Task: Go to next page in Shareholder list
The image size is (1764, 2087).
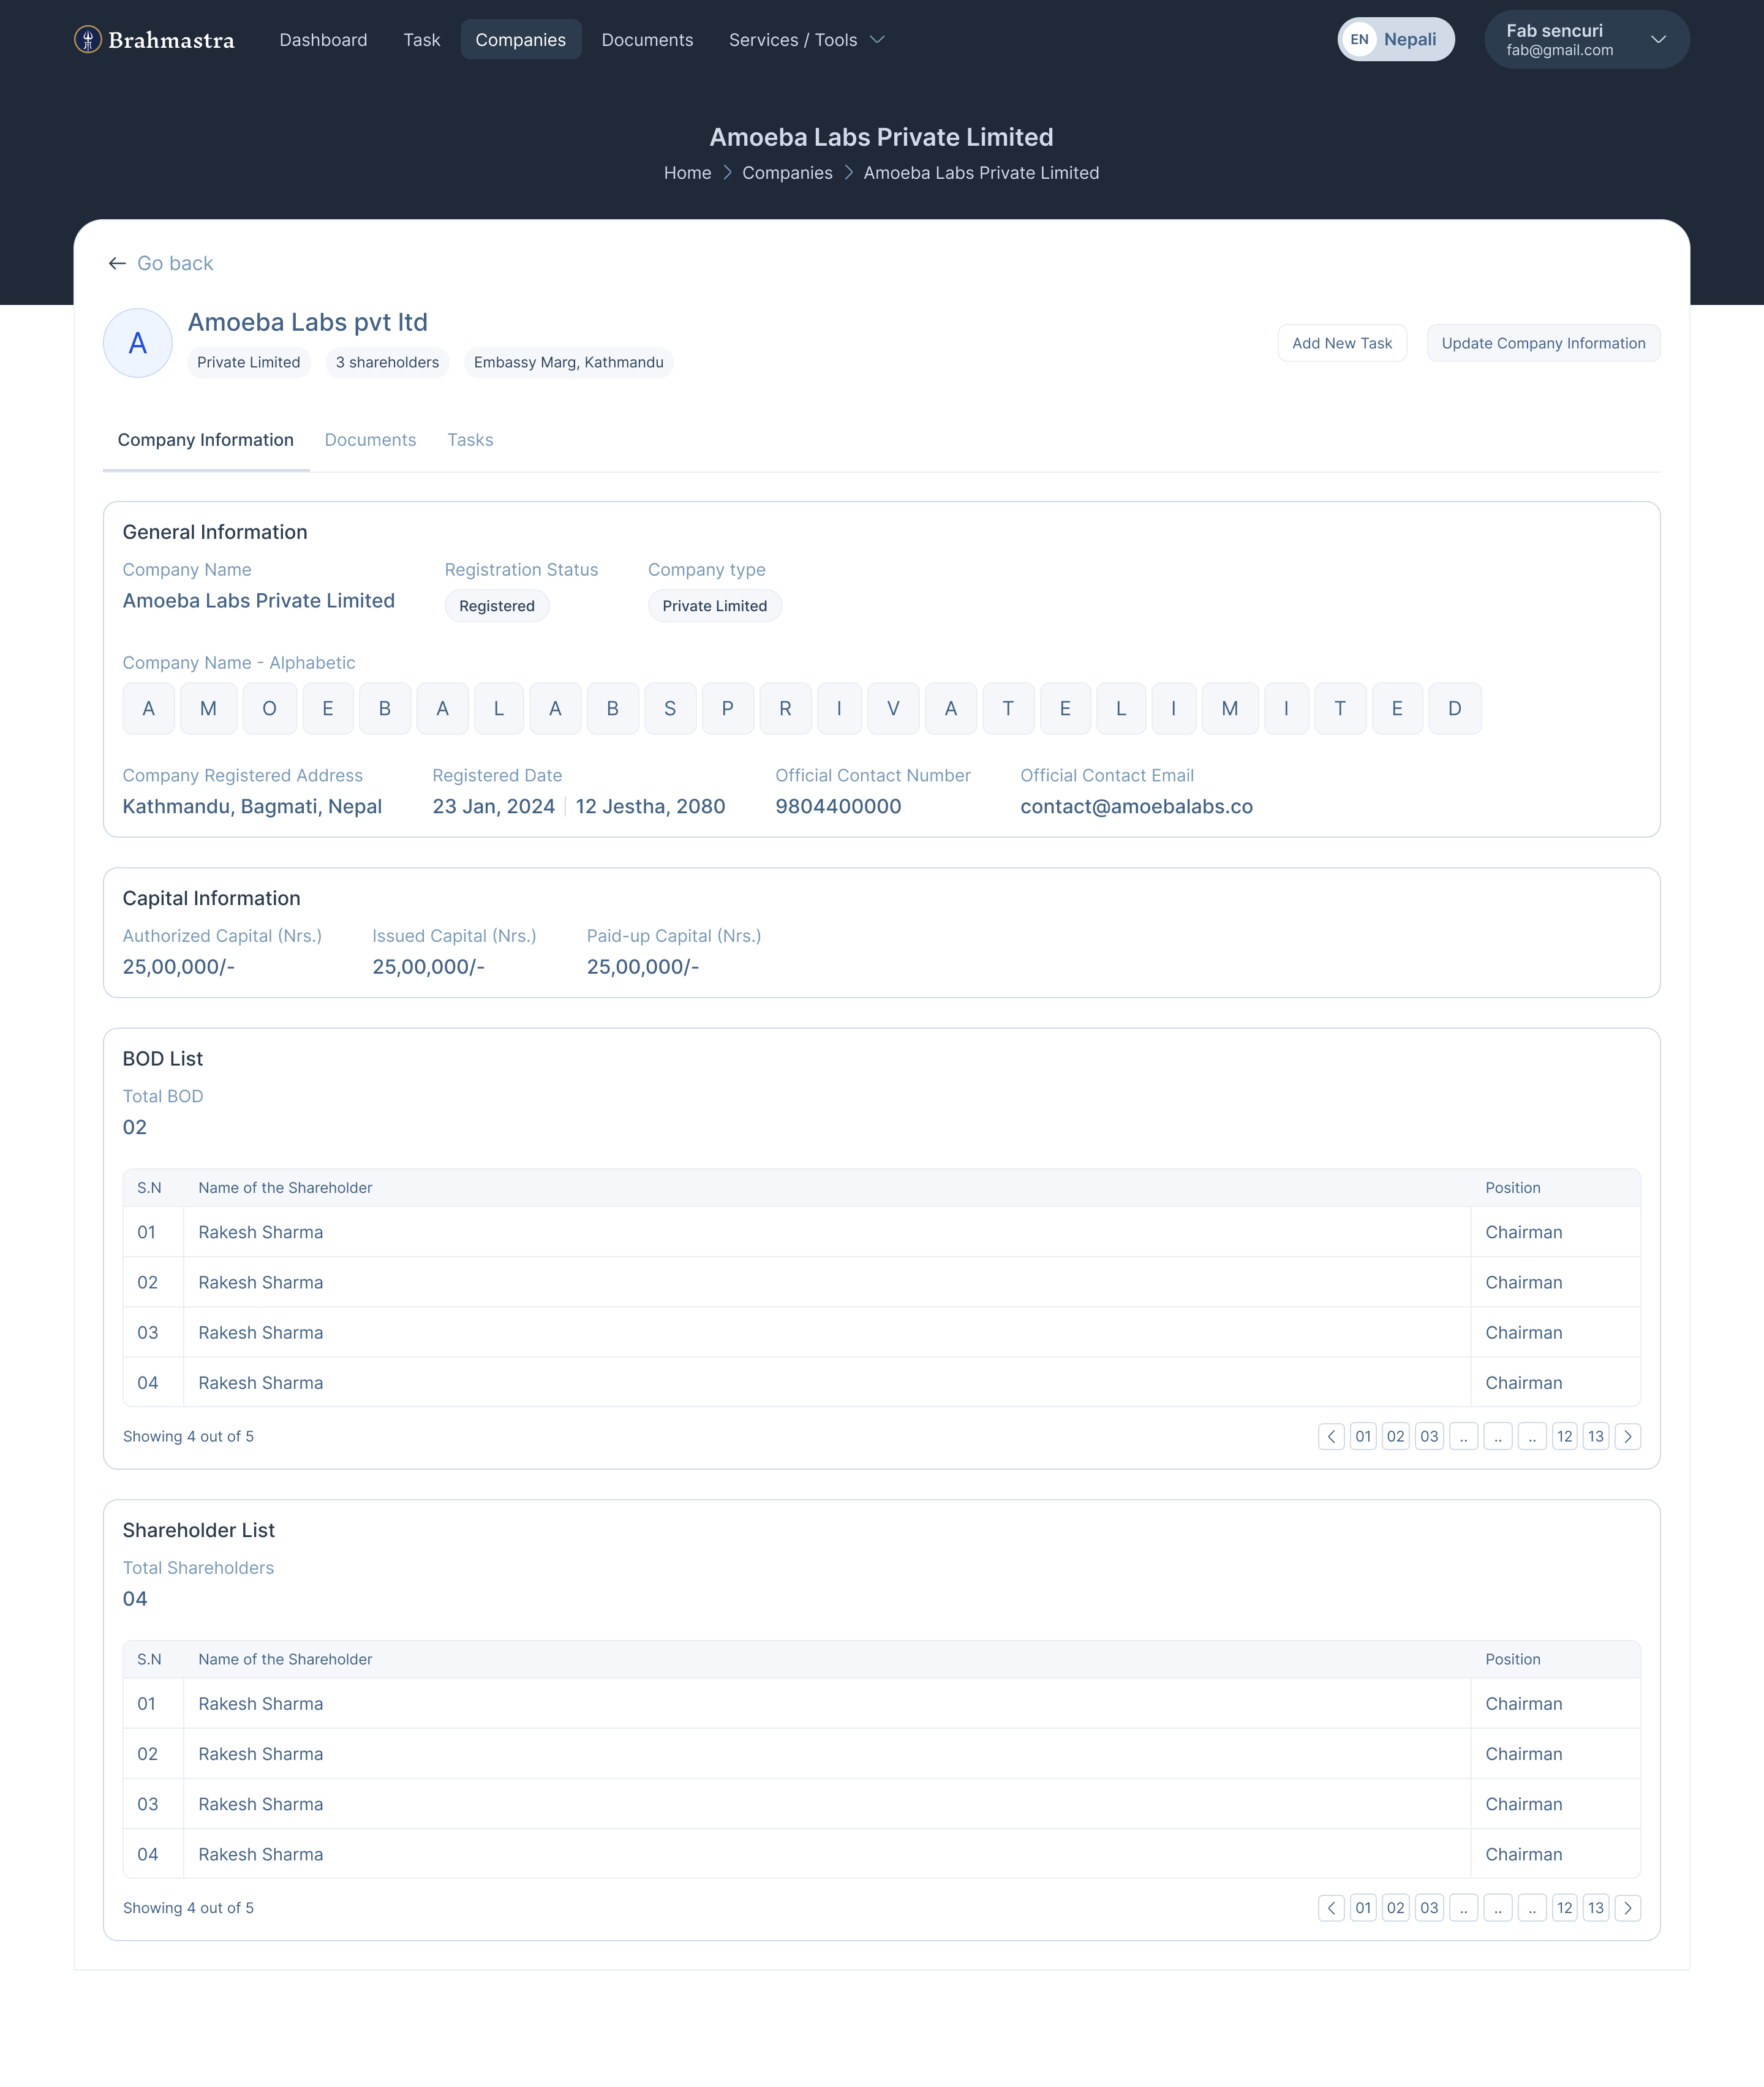Action: [1627, 1908]
